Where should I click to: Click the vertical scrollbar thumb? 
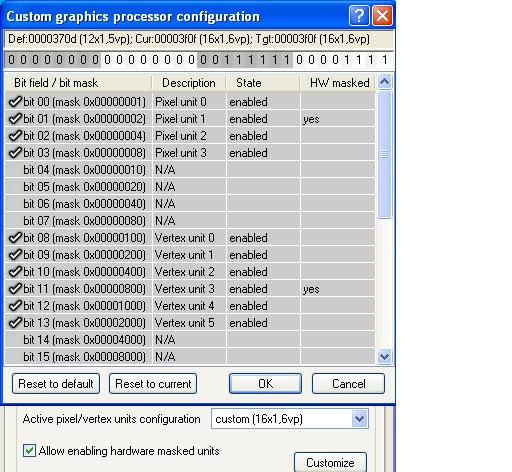pos(384,155)
